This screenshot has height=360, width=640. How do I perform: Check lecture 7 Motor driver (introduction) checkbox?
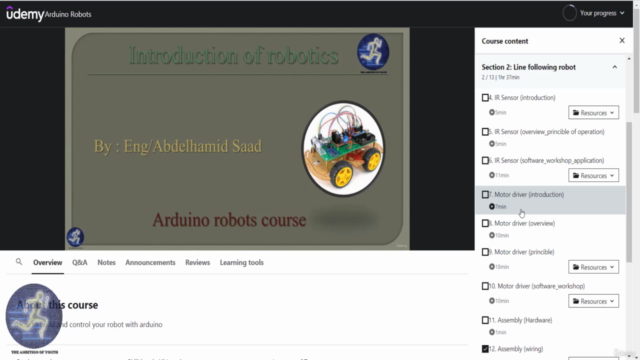485,195
